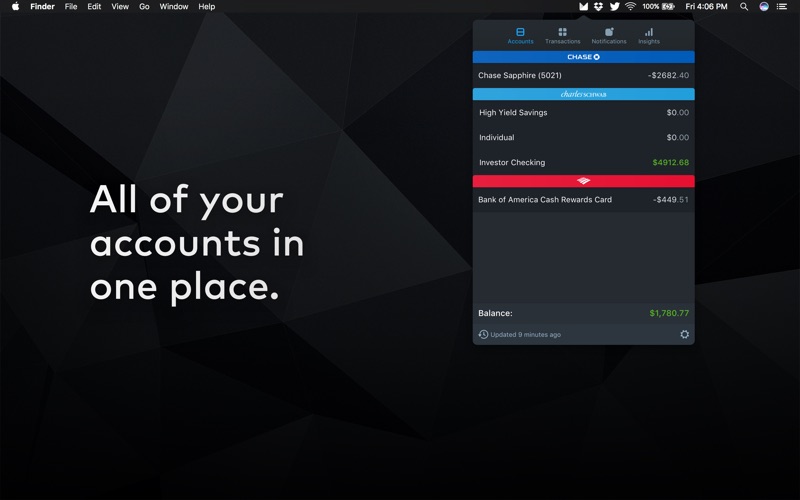Click the refresh history clock icon
The height and width of the screenshot is (500, 800).
tap(483, 335)
